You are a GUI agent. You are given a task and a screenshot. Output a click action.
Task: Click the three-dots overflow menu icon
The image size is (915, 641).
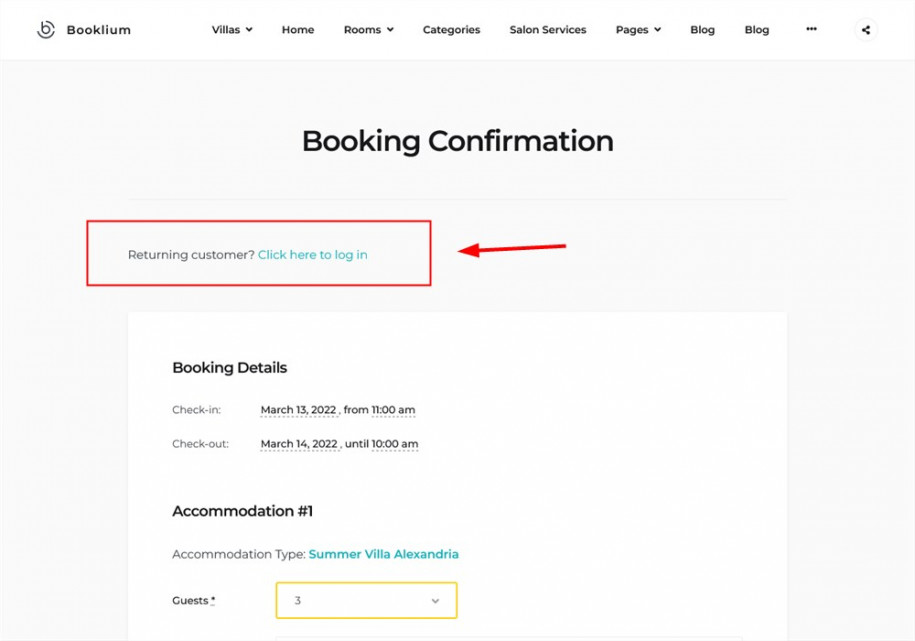coord(810,29)
